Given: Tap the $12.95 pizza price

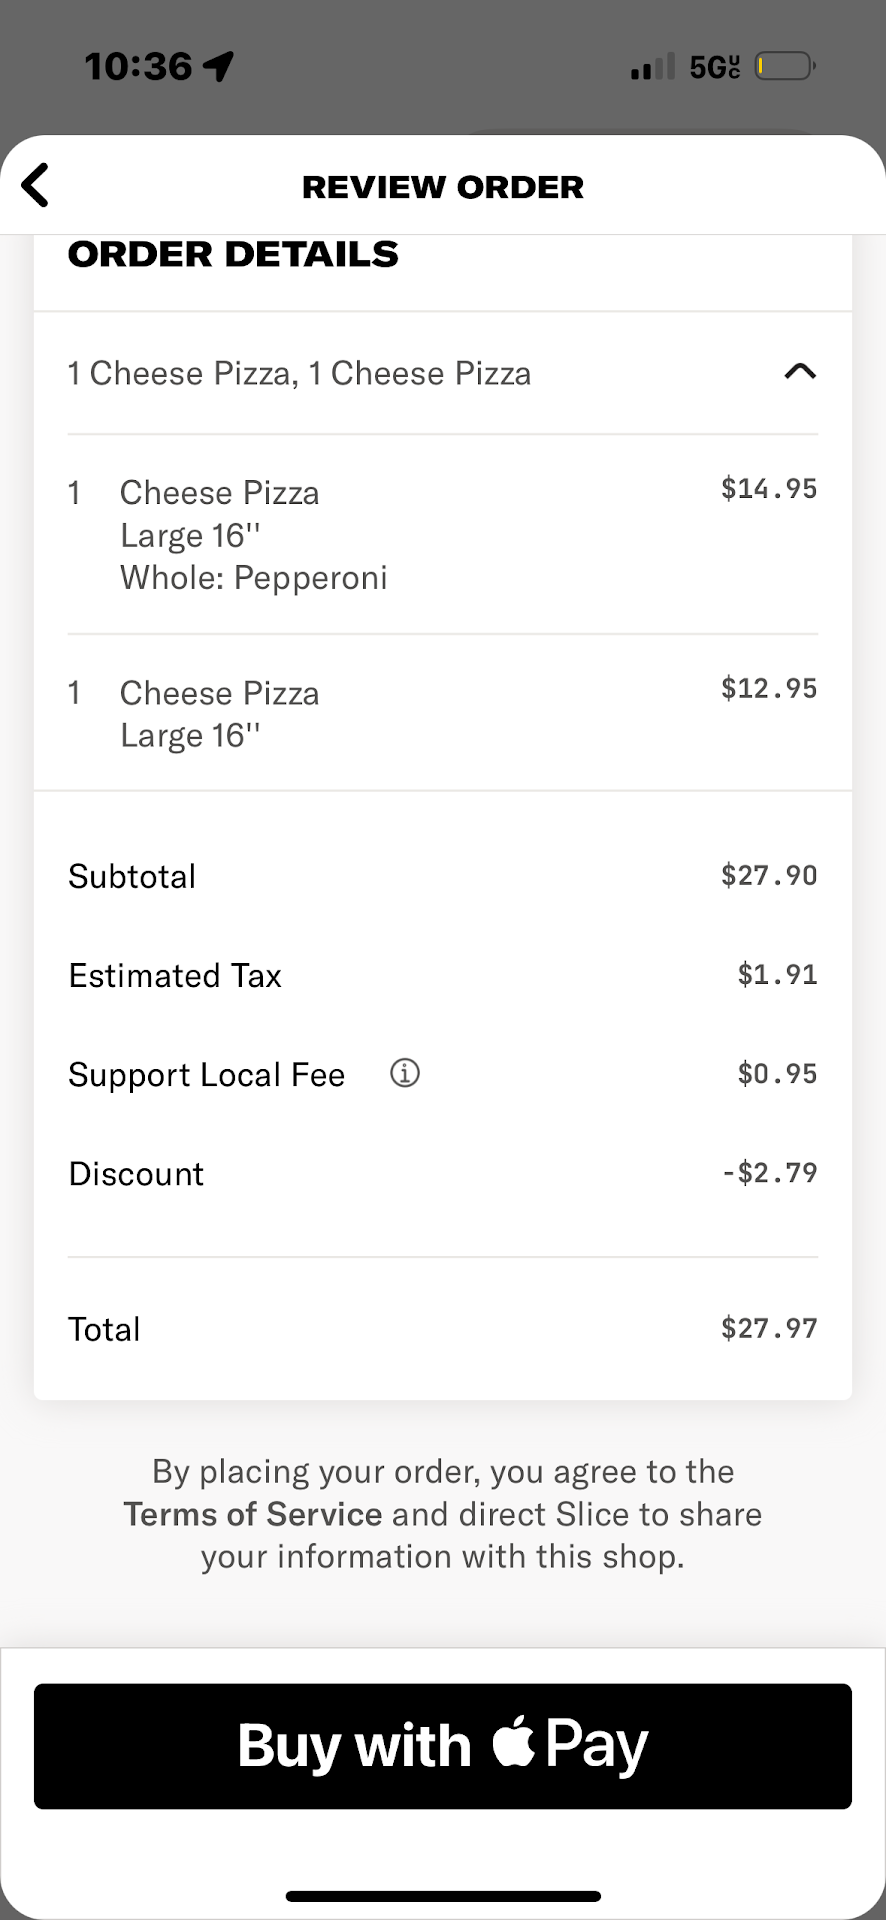Looking at the screenshot, I should tap(769, 689).
